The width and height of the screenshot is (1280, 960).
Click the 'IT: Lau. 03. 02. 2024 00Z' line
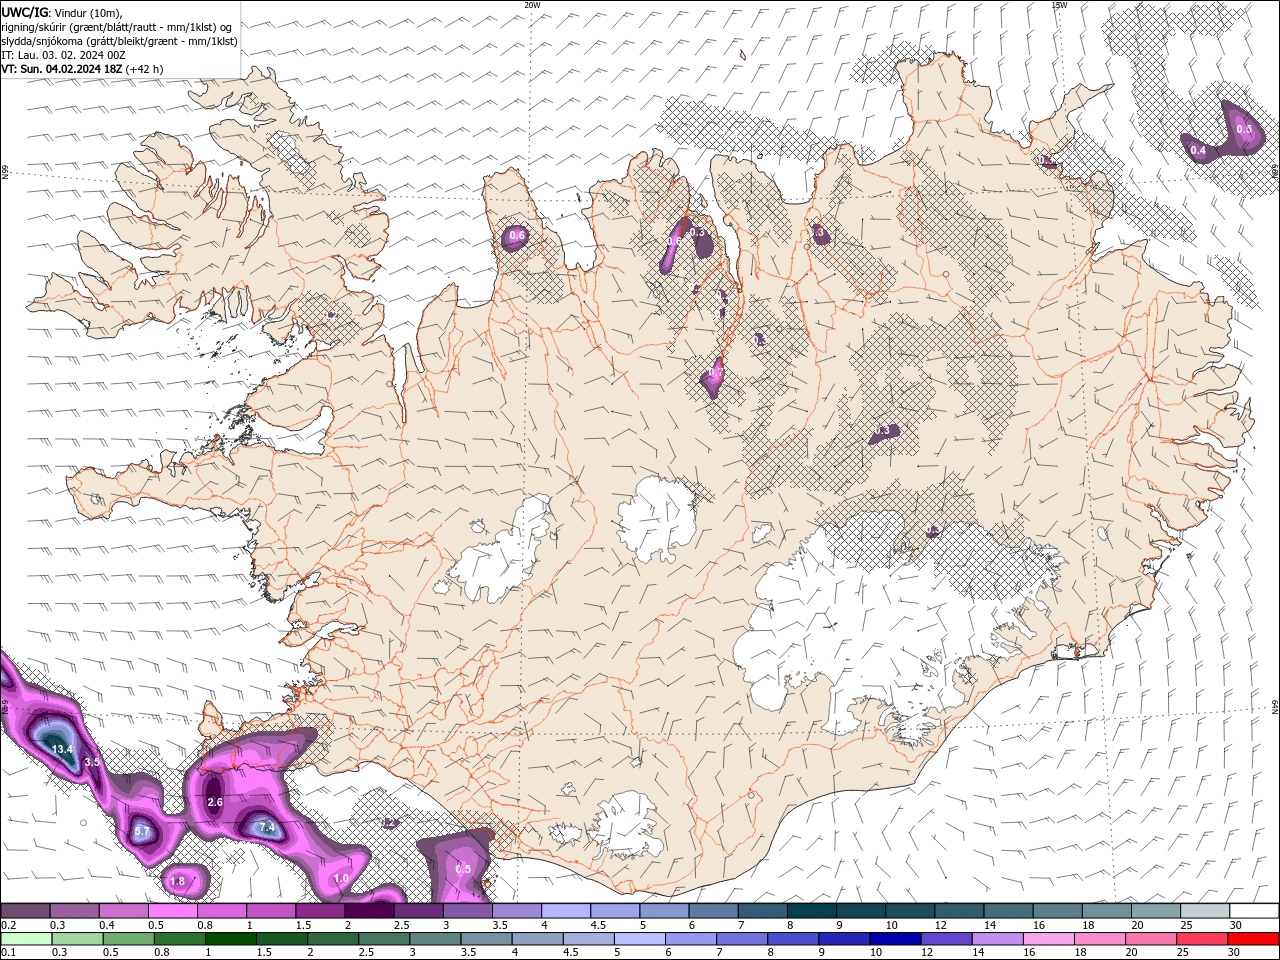[64, 55]
